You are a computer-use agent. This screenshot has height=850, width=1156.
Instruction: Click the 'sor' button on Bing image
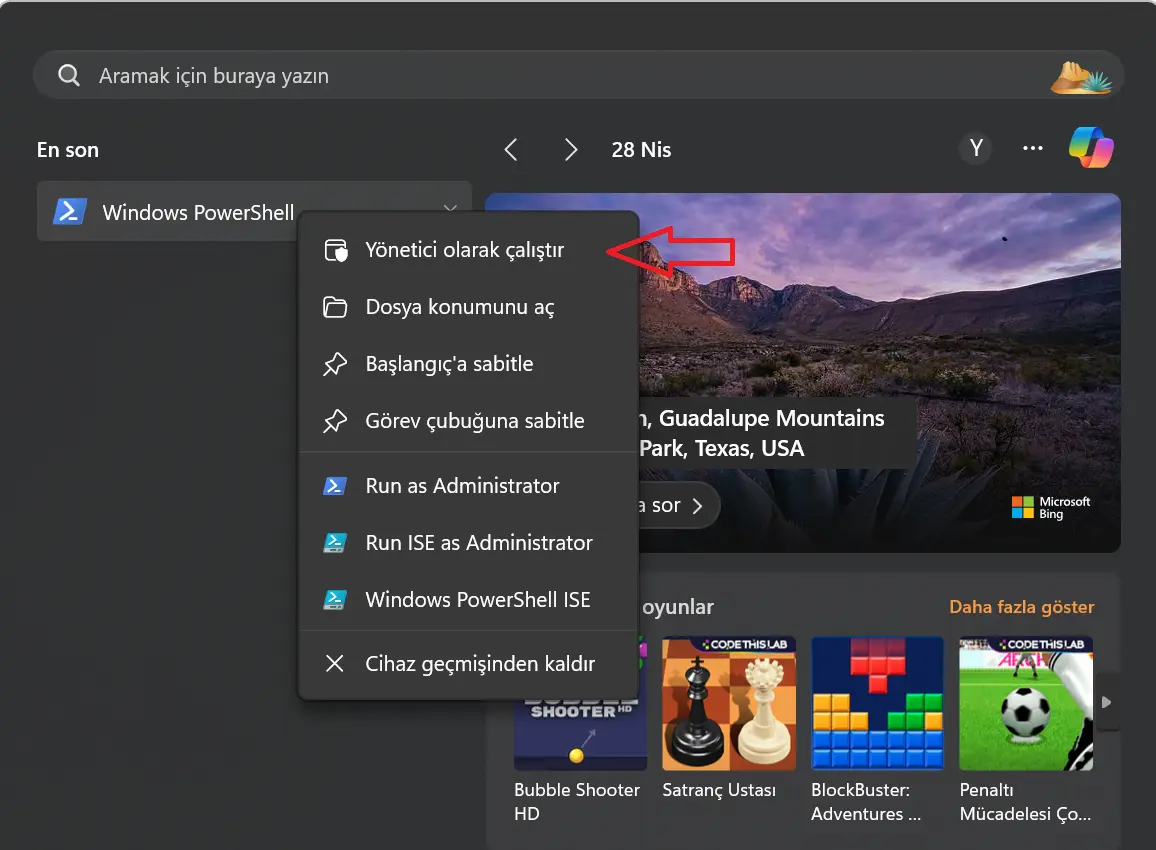pyautogui.click(x=677, y=506)
